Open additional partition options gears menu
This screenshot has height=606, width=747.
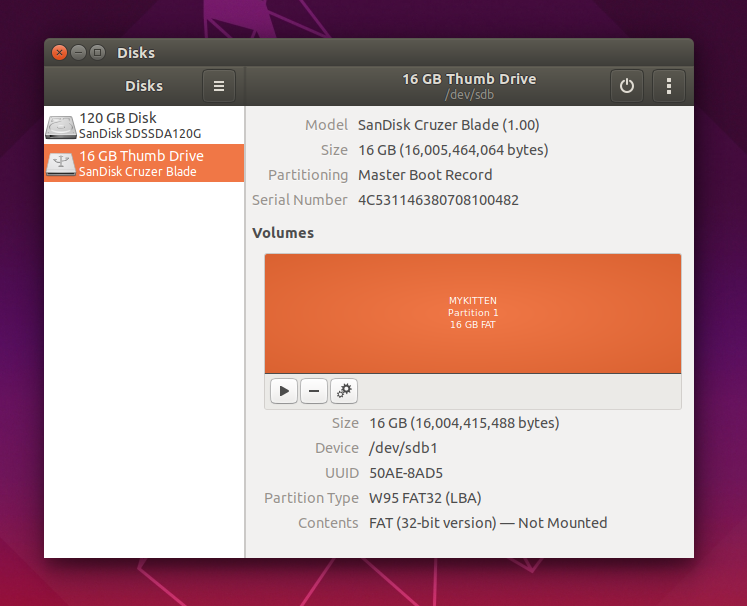point(344,391)
